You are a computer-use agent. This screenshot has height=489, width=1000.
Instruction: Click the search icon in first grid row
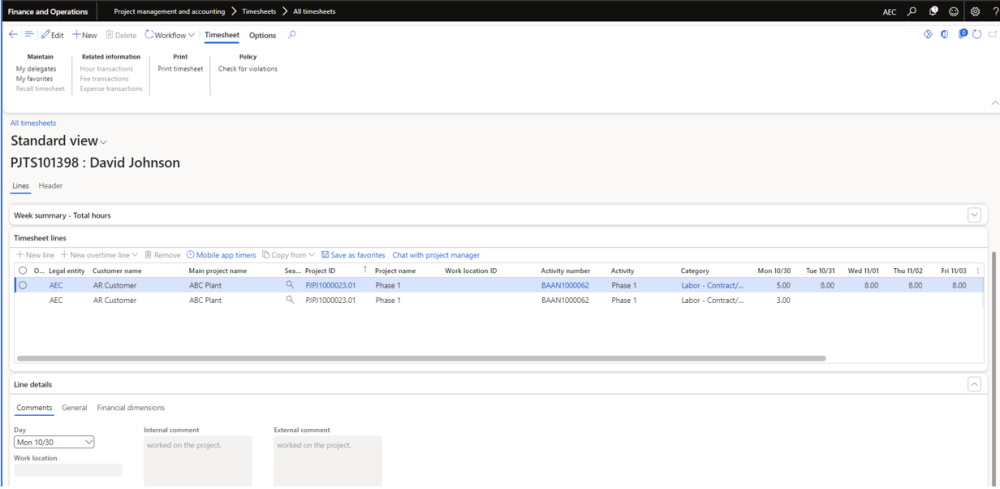click(x=290, y=285)
